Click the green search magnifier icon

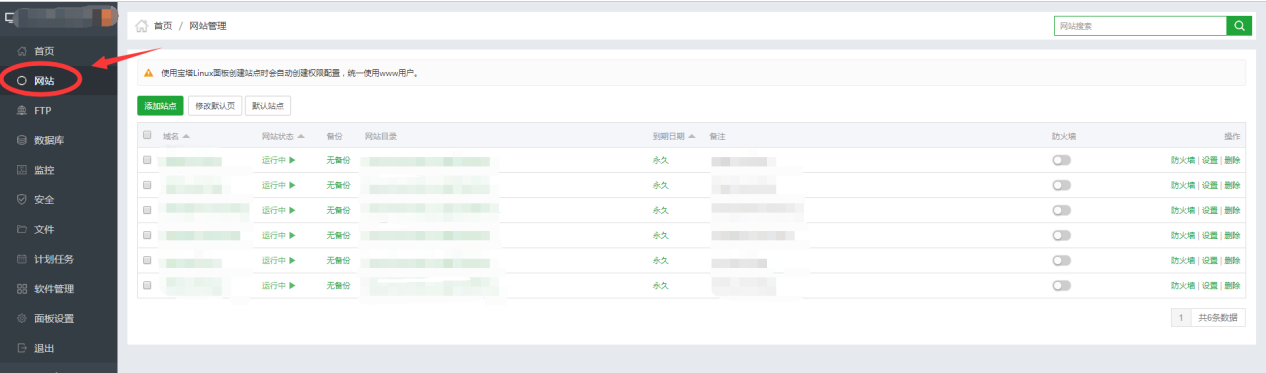(x=1240, y=26)
